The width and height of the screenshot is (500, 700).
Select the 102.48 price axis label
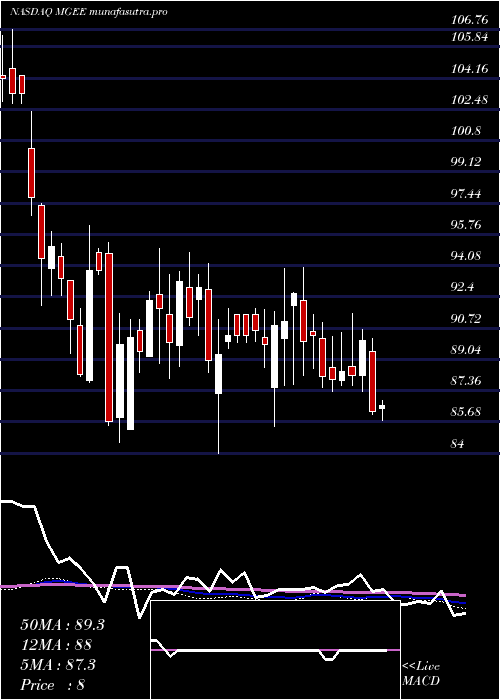tap(469, 100)
